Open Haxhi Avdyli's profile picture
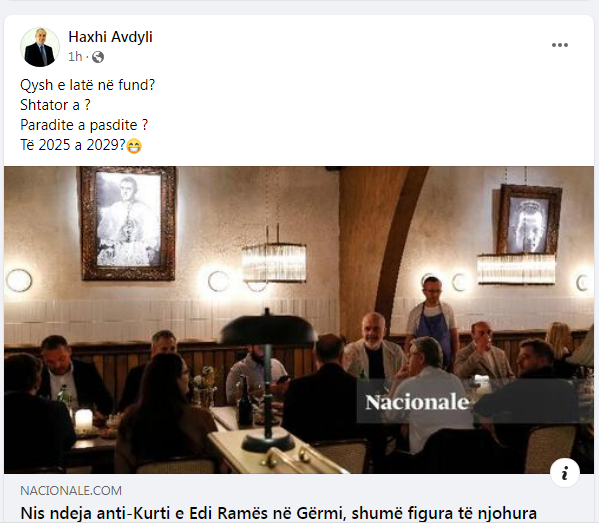 [40, 47]
